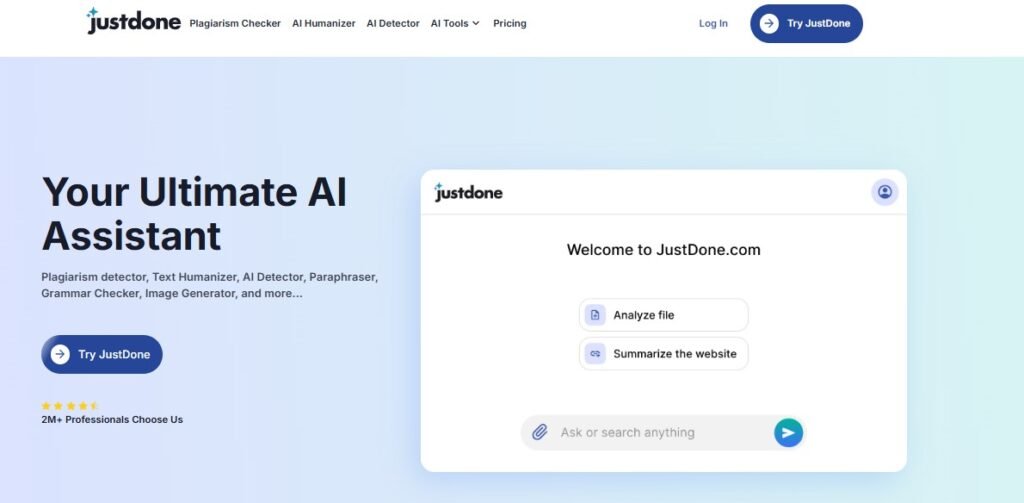Screen dimensions: 1024x503
Task: Click the user profile icon in chat card
Action: point(885,192)
